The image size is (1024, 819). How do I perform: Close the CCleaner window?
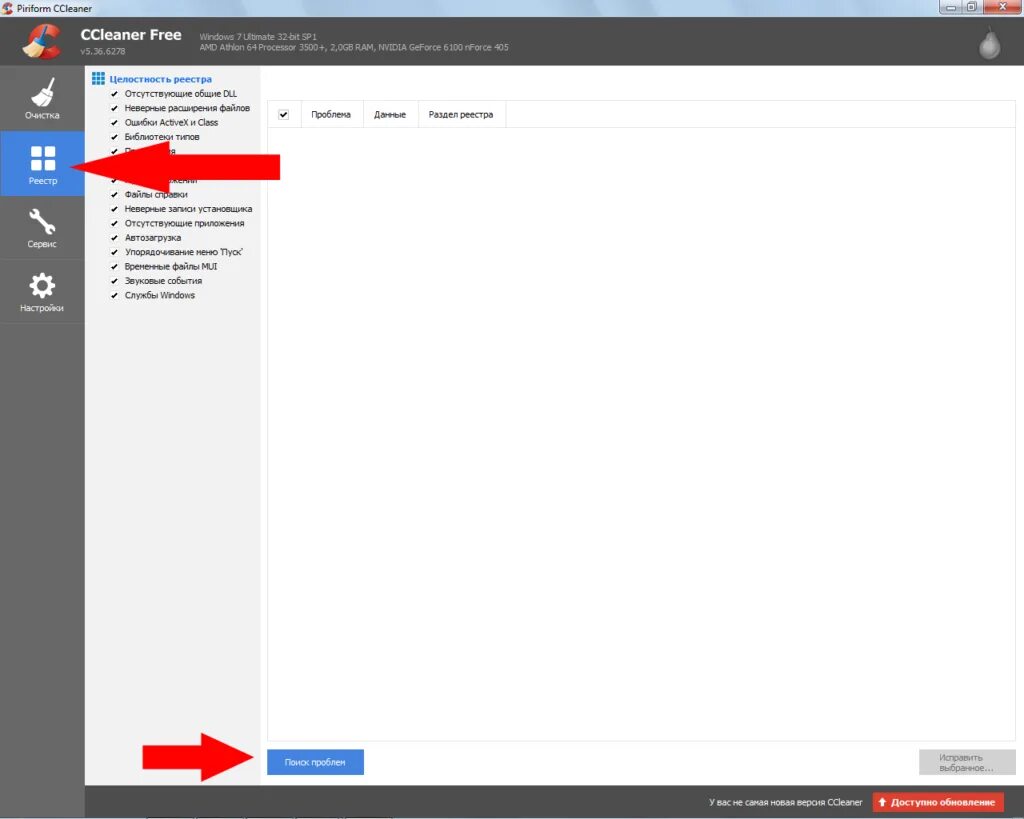[1003, 7]
